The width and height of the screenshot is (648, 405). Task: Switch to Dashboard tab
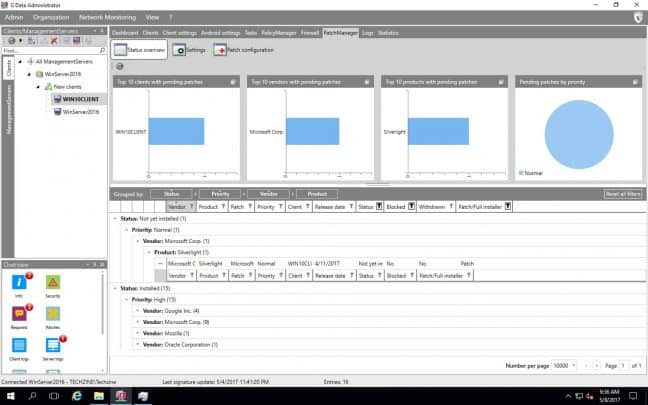click(x=125, y=33)
